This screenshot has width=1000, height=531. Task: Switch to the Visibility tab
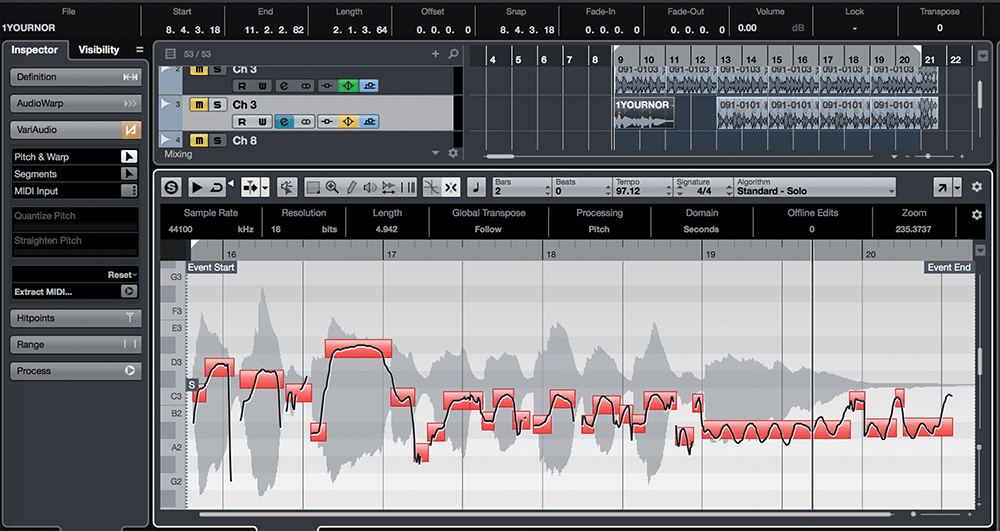[99, 50]
